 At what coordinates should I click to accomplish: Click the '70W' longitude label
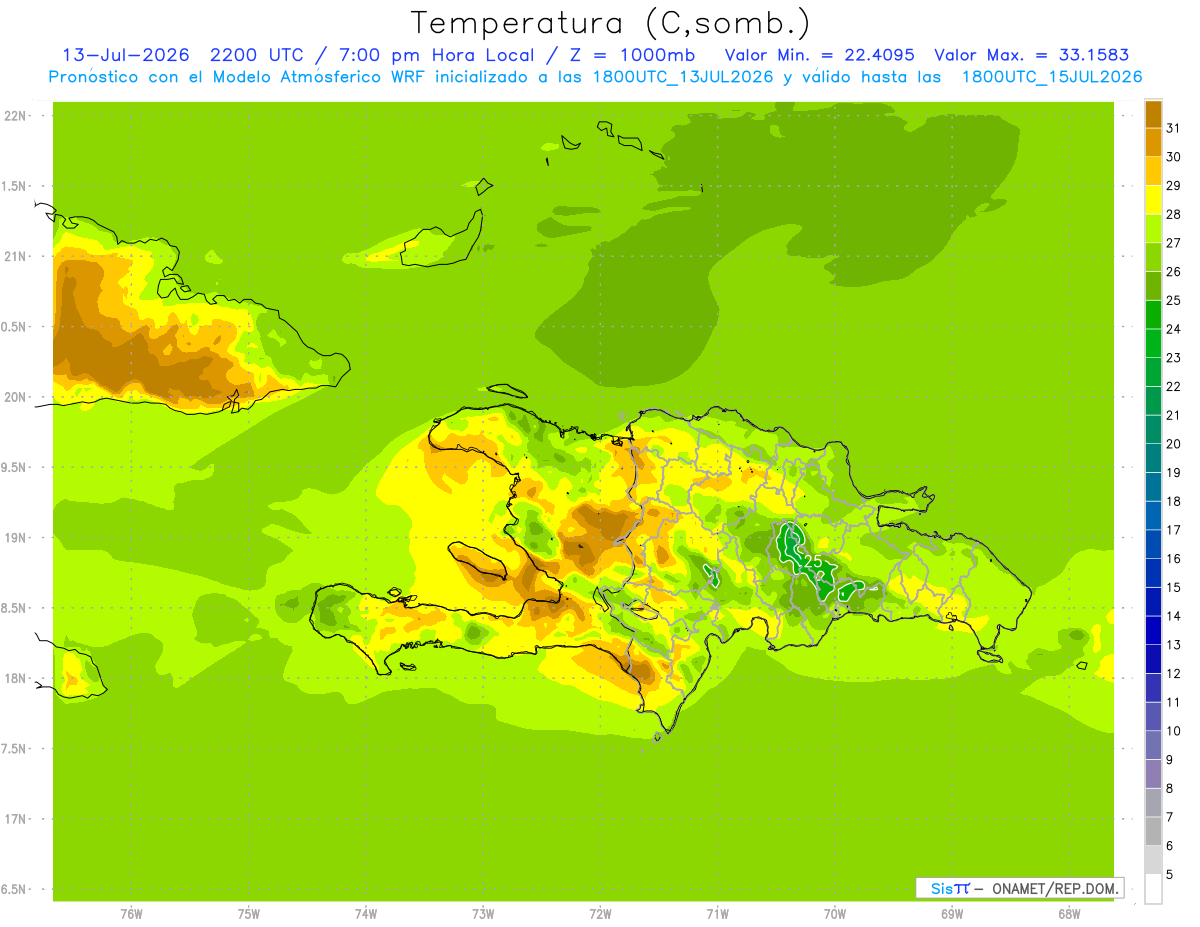(x=835, y=914)
